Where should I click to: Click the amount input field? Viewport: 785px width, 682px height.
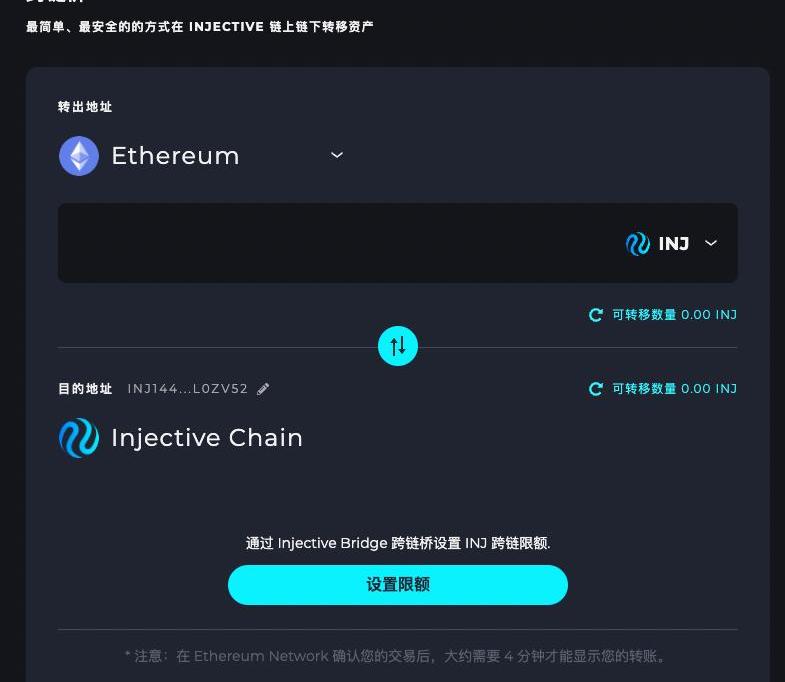(330, 243)
